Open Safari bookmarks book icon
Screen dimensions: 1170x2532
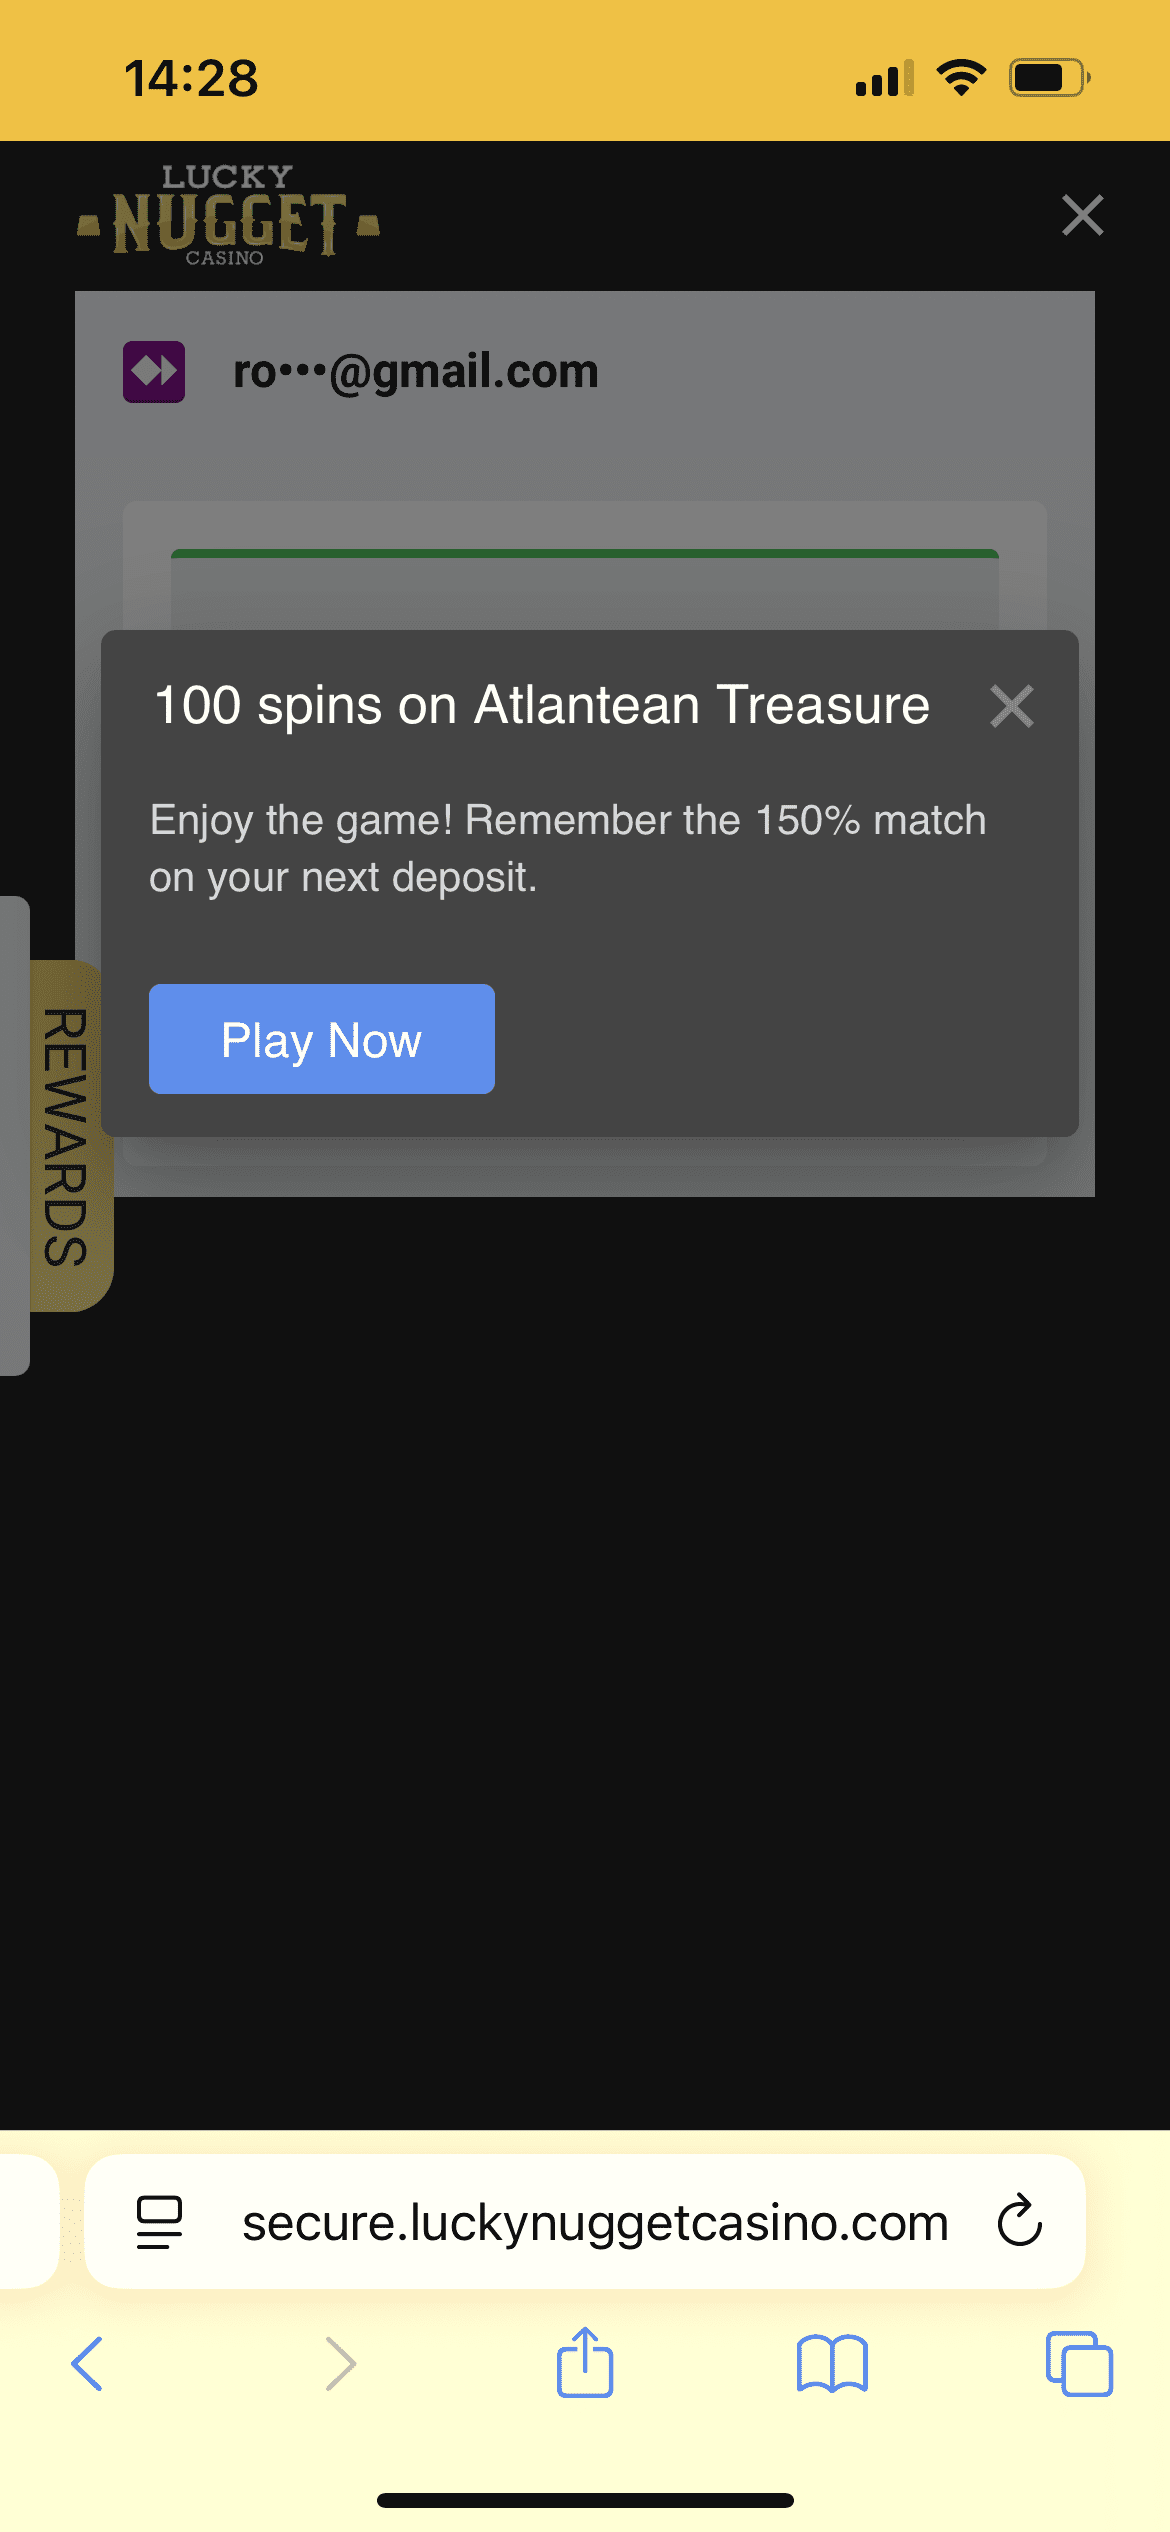[x=832, y=2364]
